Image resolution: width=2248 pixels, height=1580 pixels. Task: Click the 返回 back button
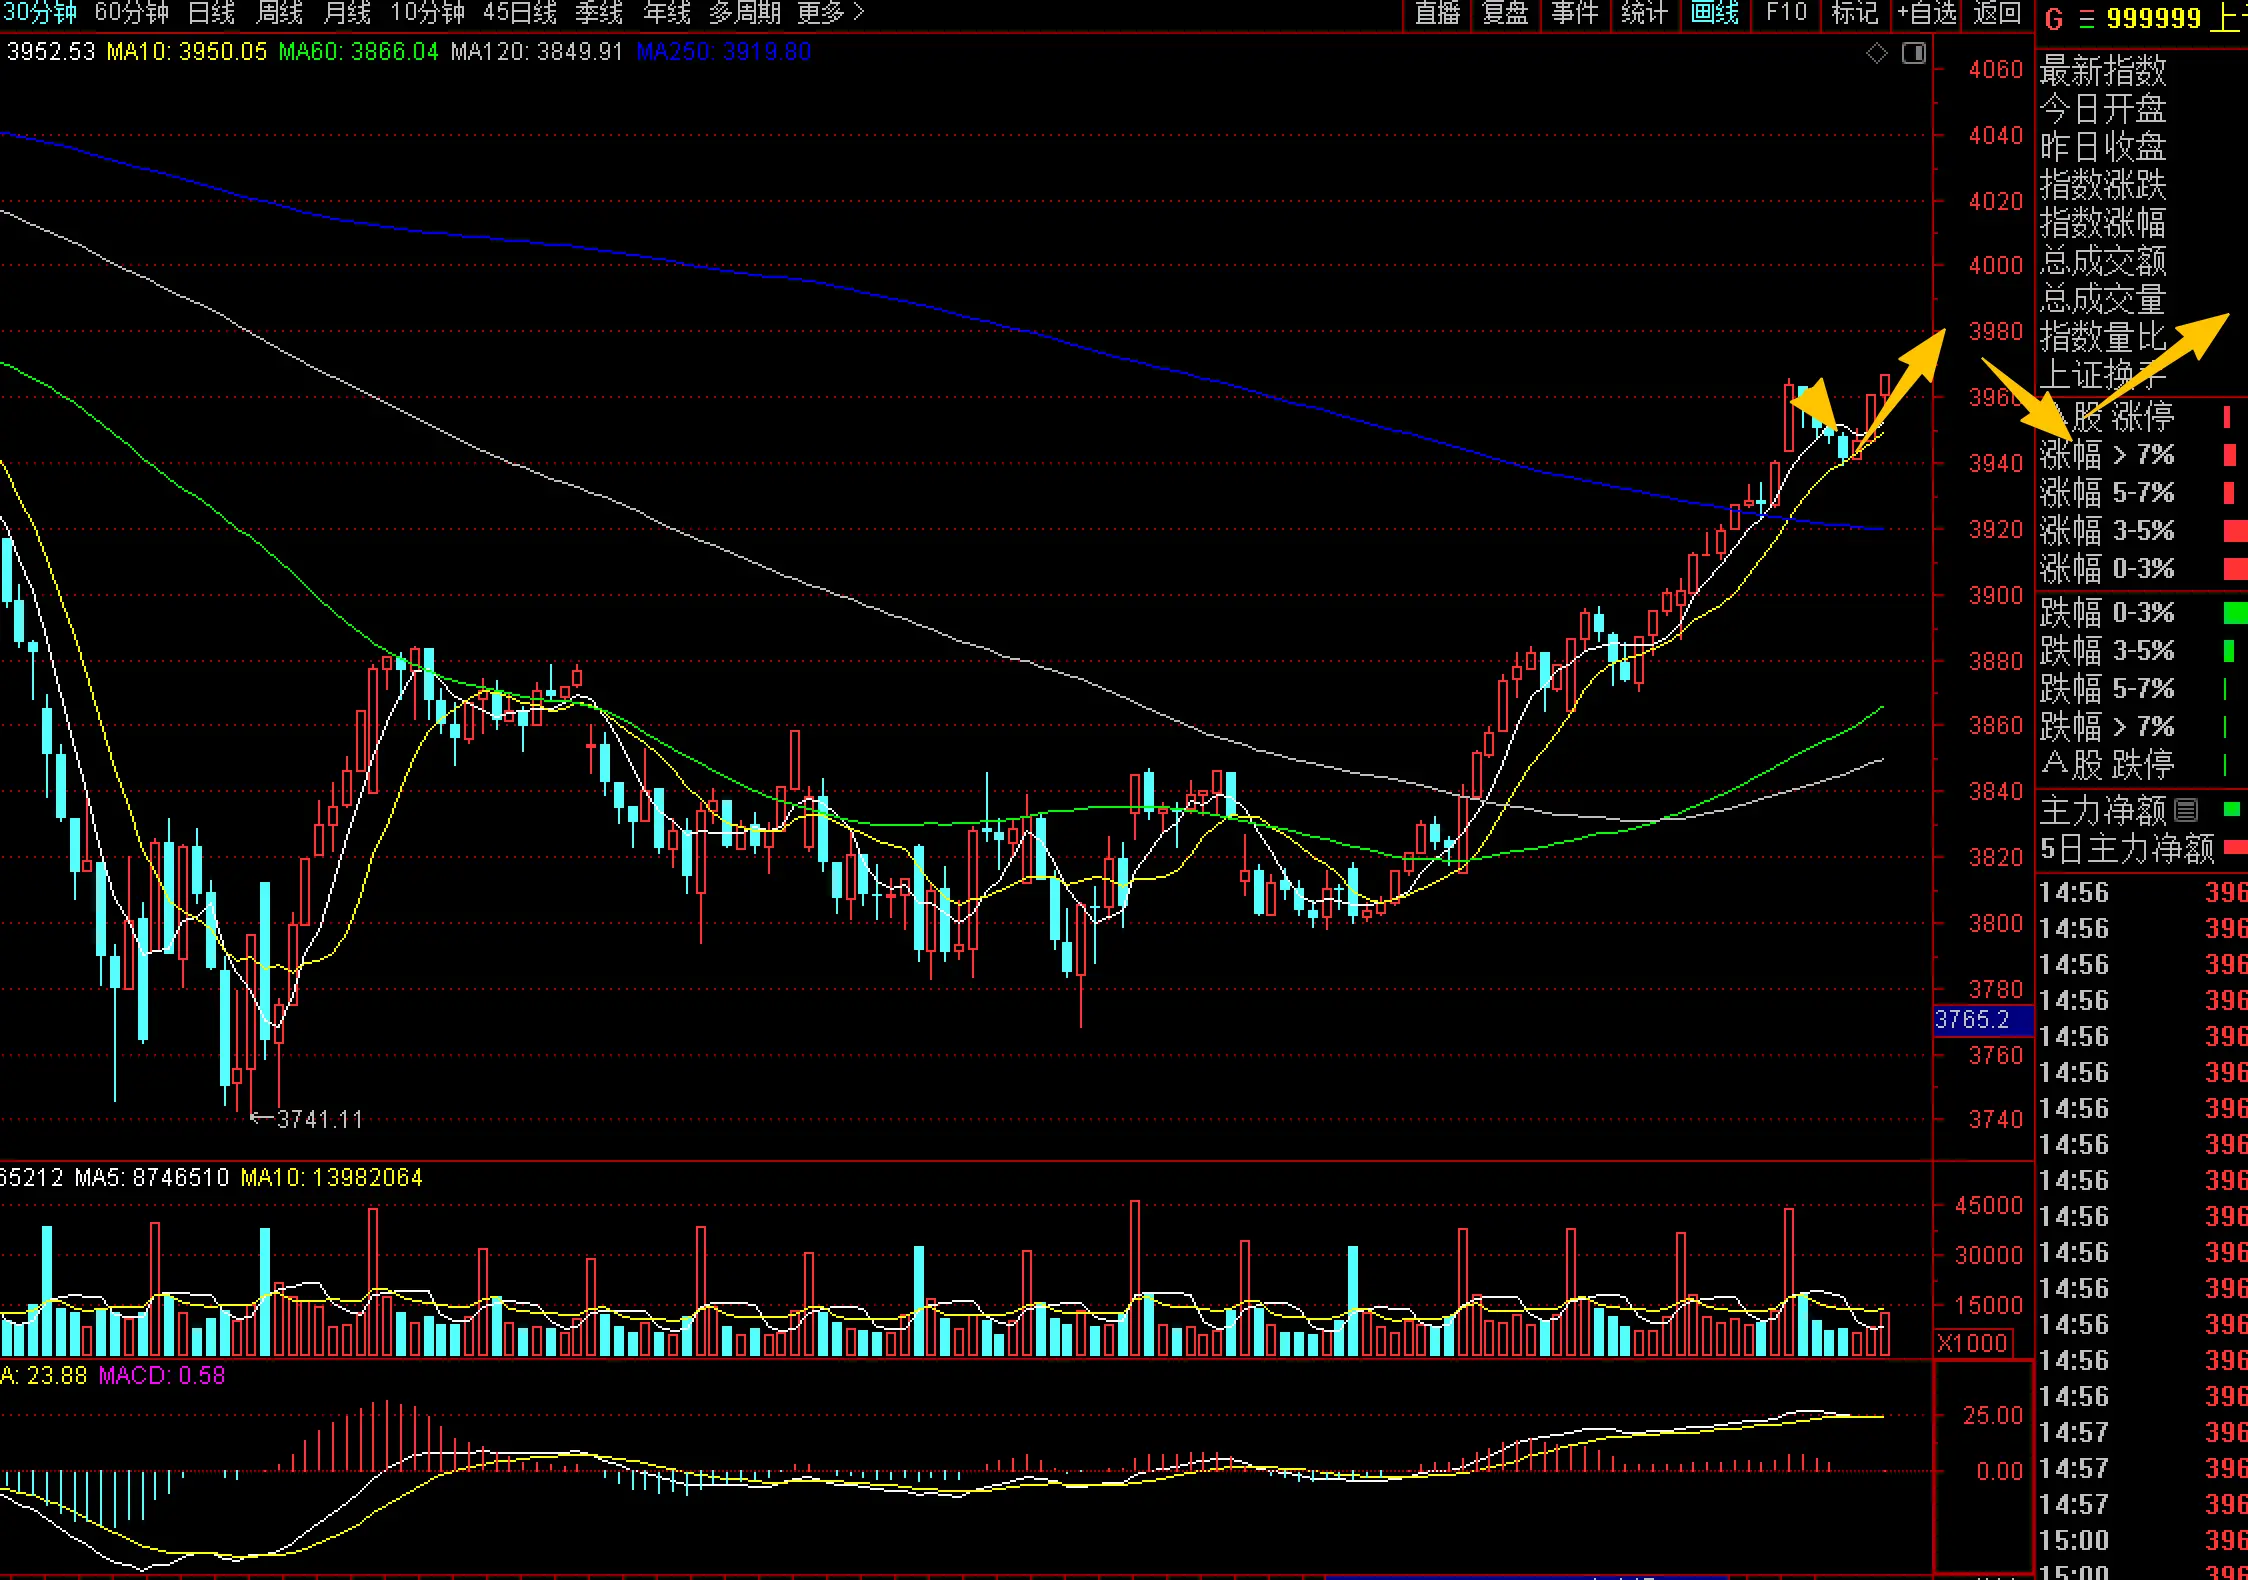(1998, 14)
